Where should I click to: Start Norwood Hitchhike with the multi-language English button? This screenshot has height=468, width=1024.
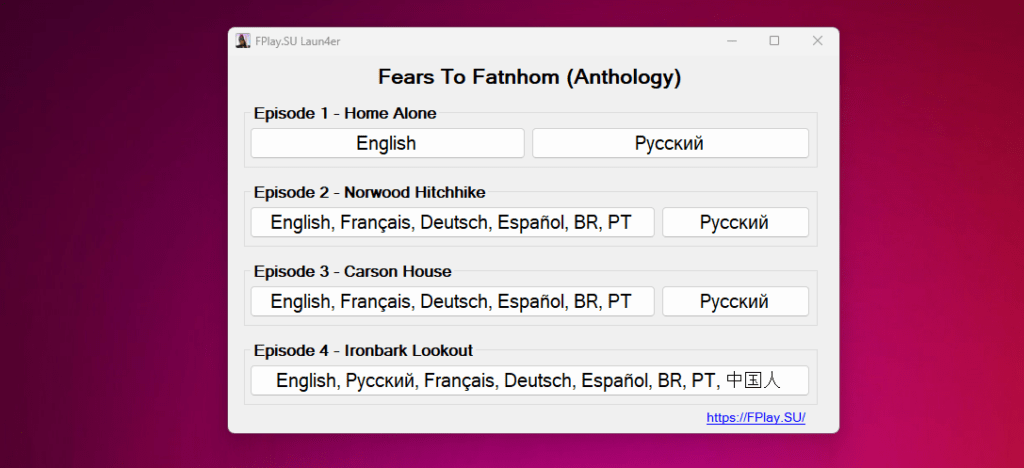452,222
